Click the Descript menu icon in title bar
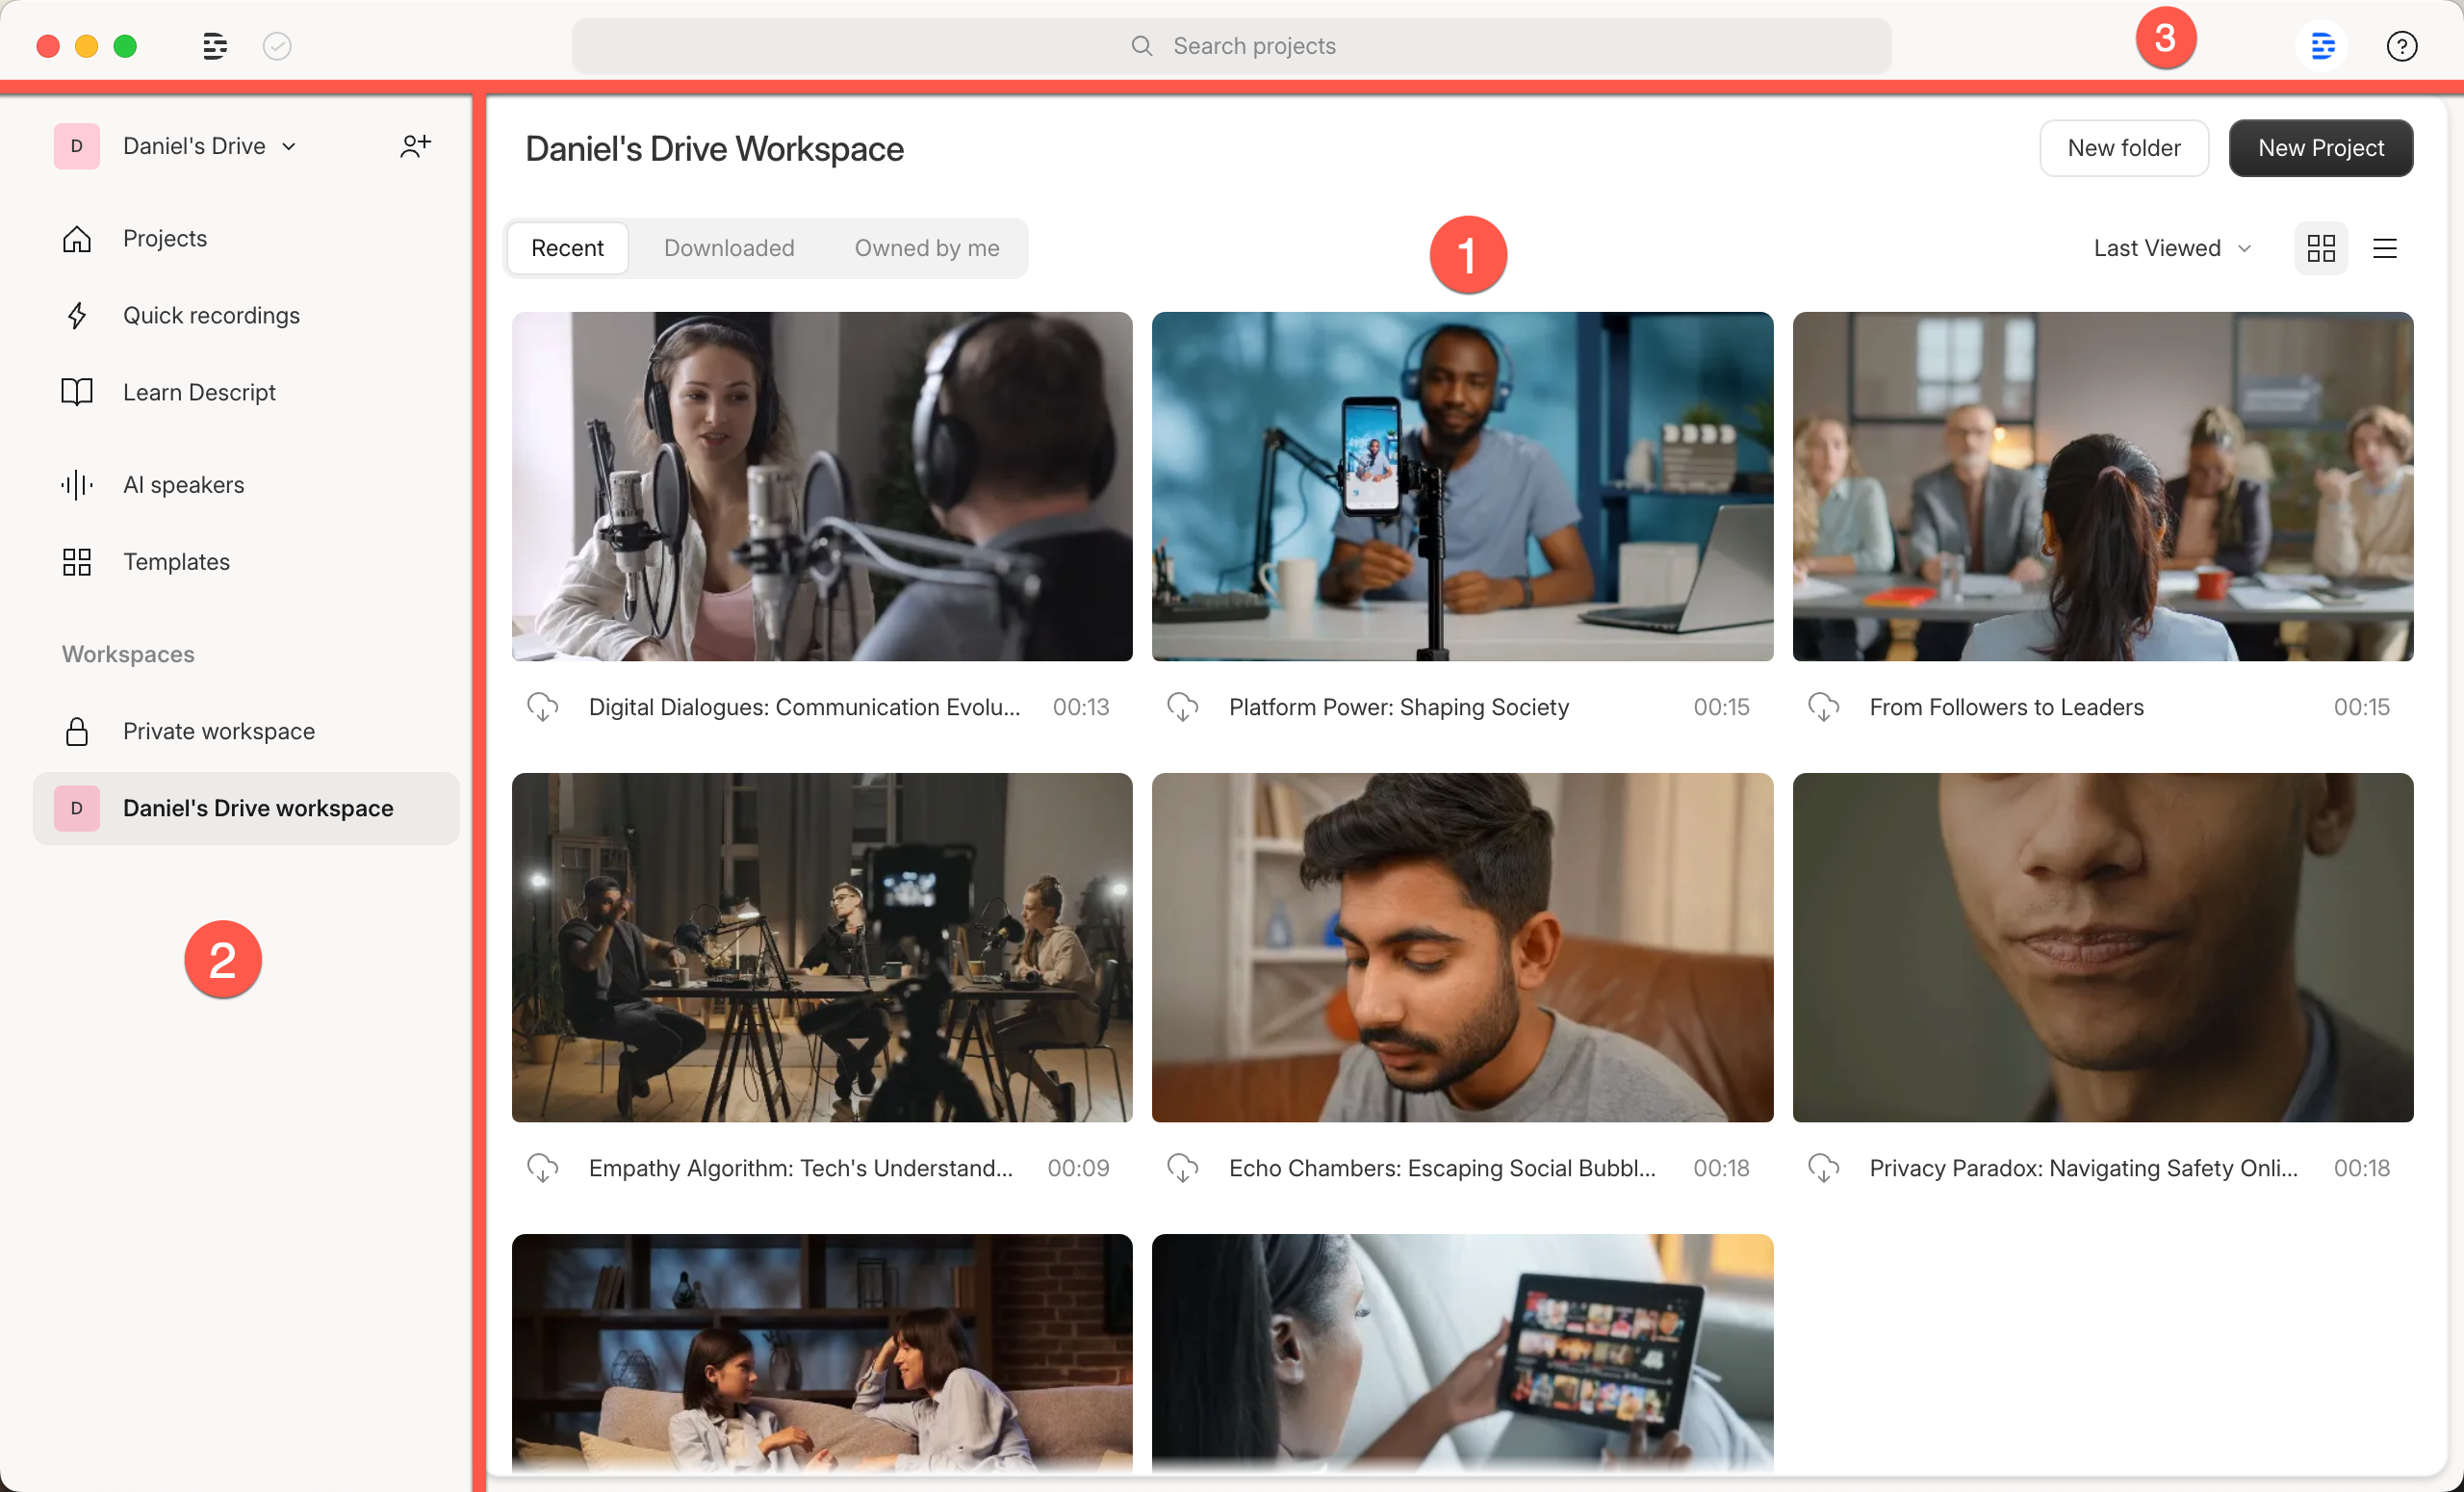Image resolution: width=2464 pixels, height=1492 pixels. tap(215, 46)
